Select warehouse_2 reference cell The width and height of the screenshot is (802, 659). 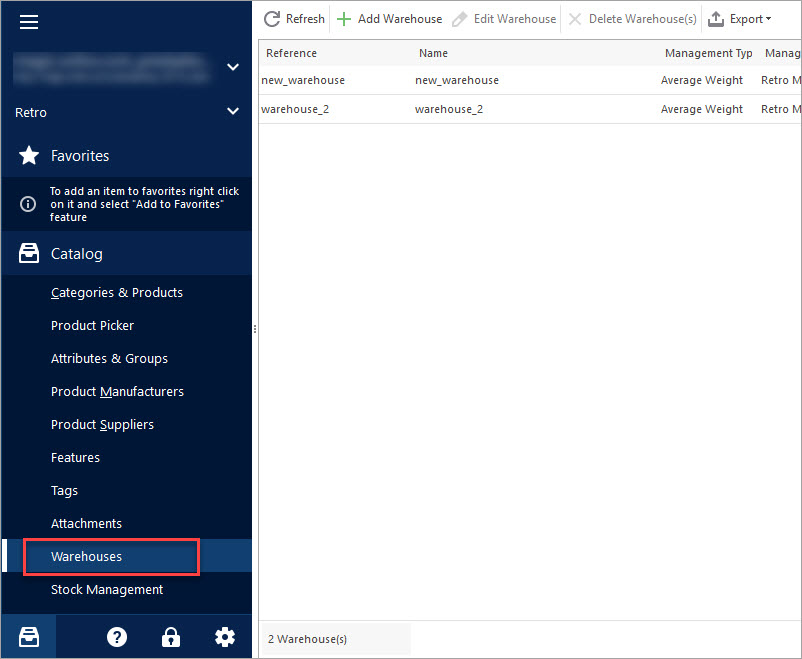[x=295, y=109]
